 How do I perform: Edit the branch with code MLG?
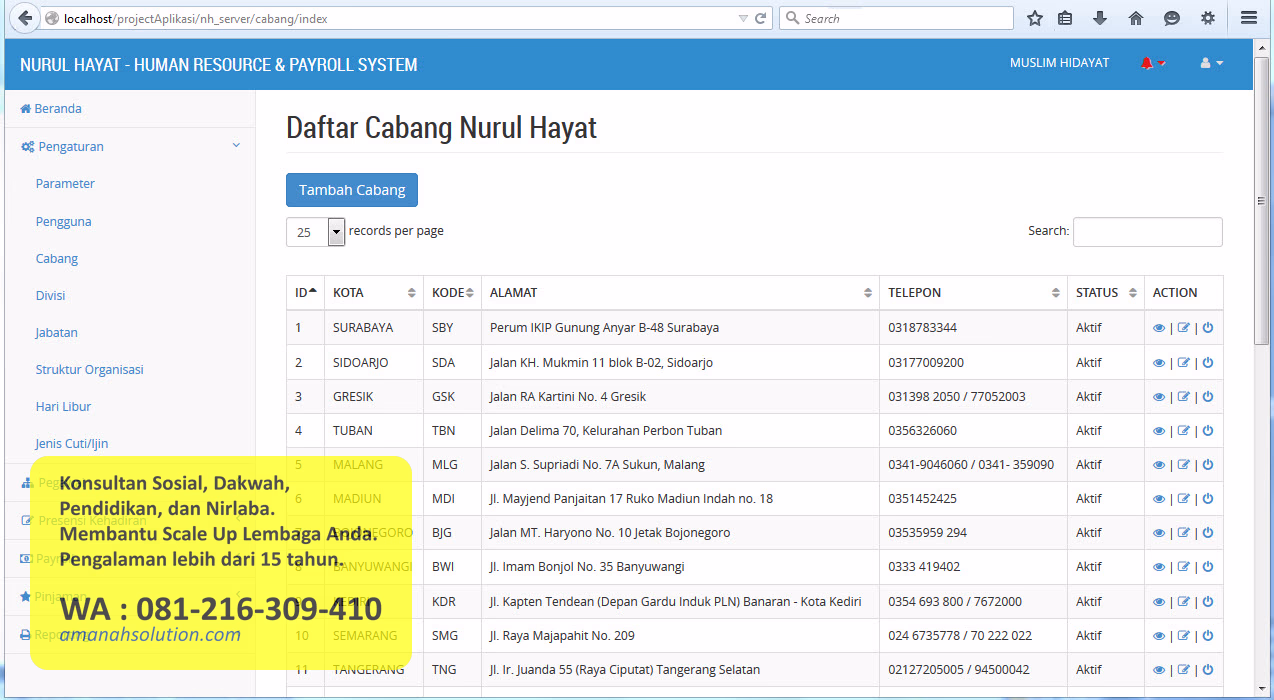click(x=1184, y=465)
